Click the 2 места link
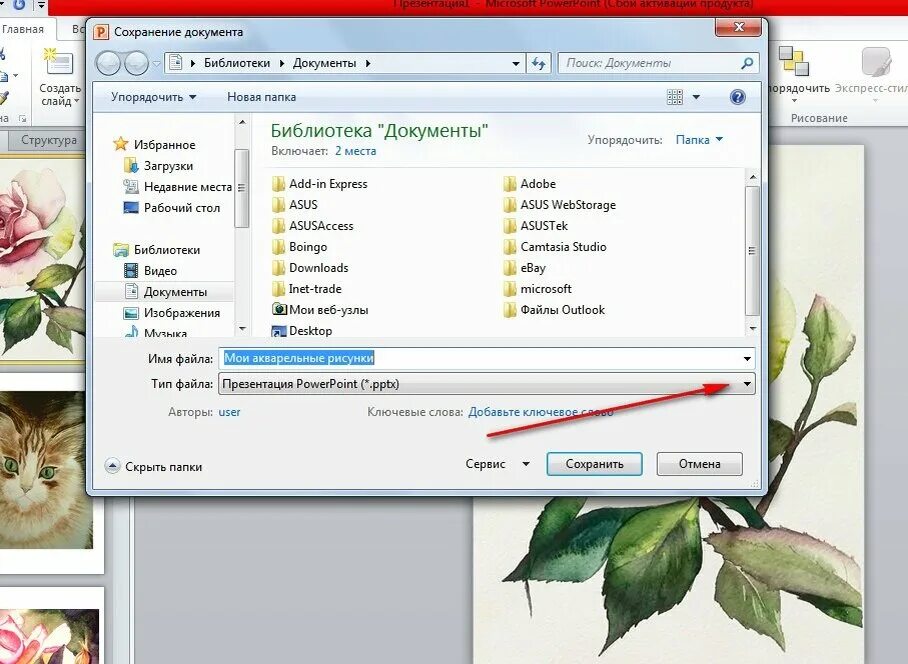Image resolution: width=908 pixels, height=664 pixels. [x=356, y=151]
